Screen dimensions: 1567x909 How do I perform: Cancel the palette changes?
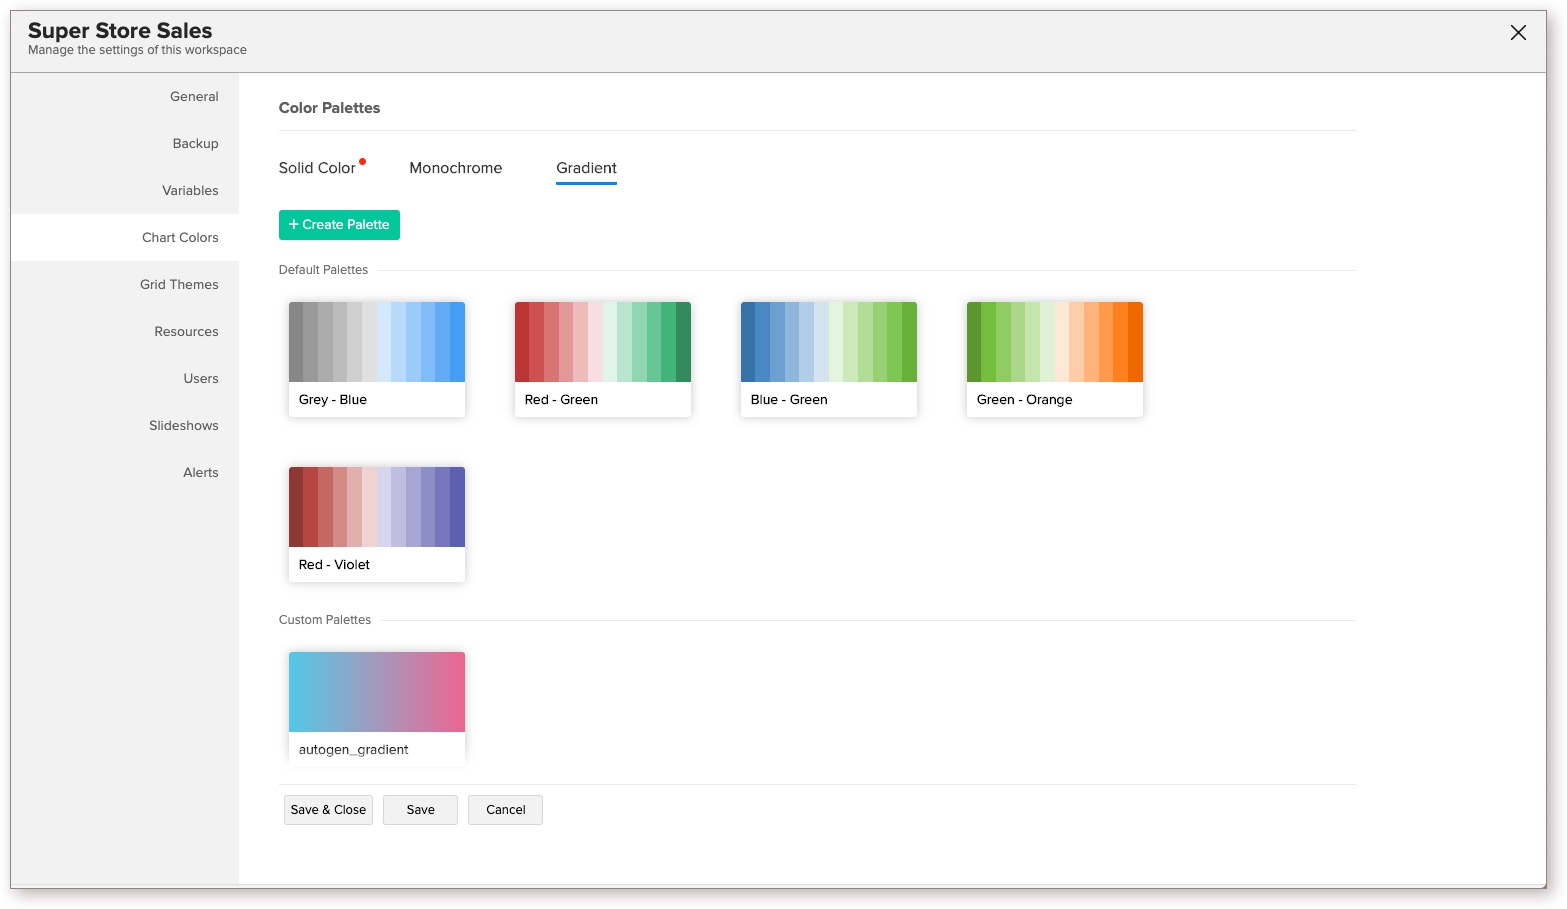(505, 810)
